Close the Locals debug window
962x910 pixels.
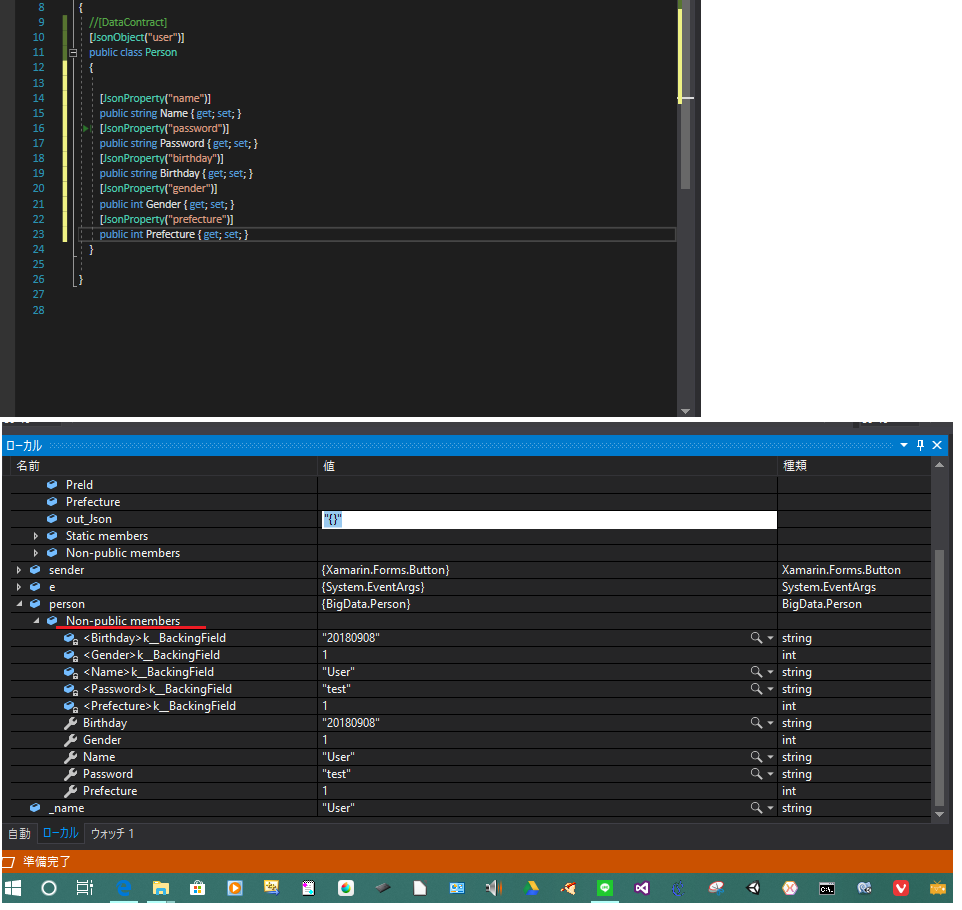click(936, 445)
